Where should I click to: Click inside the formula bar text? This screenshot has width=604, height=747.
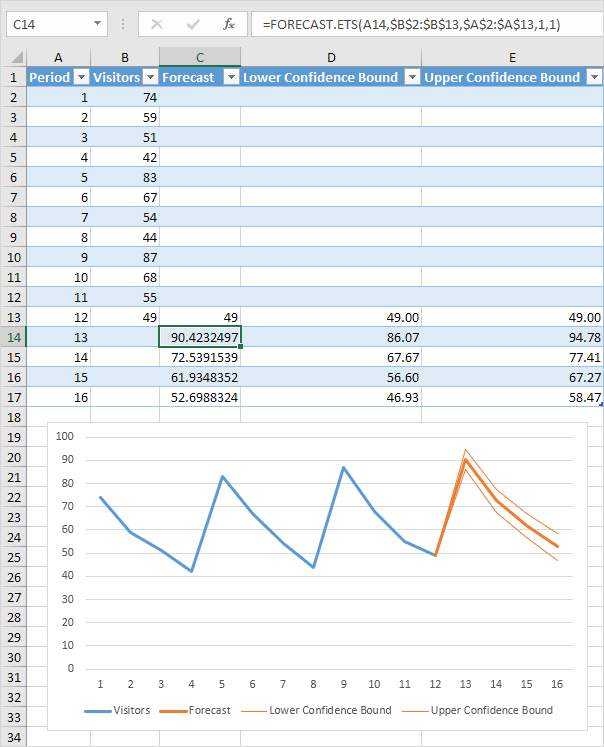point(420,22)
